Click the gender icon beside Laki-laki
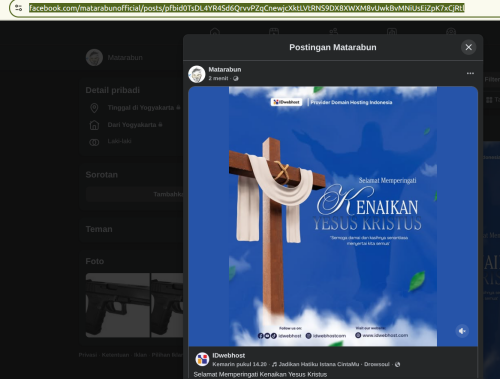 pyautogui.click(x=94, y=142)
